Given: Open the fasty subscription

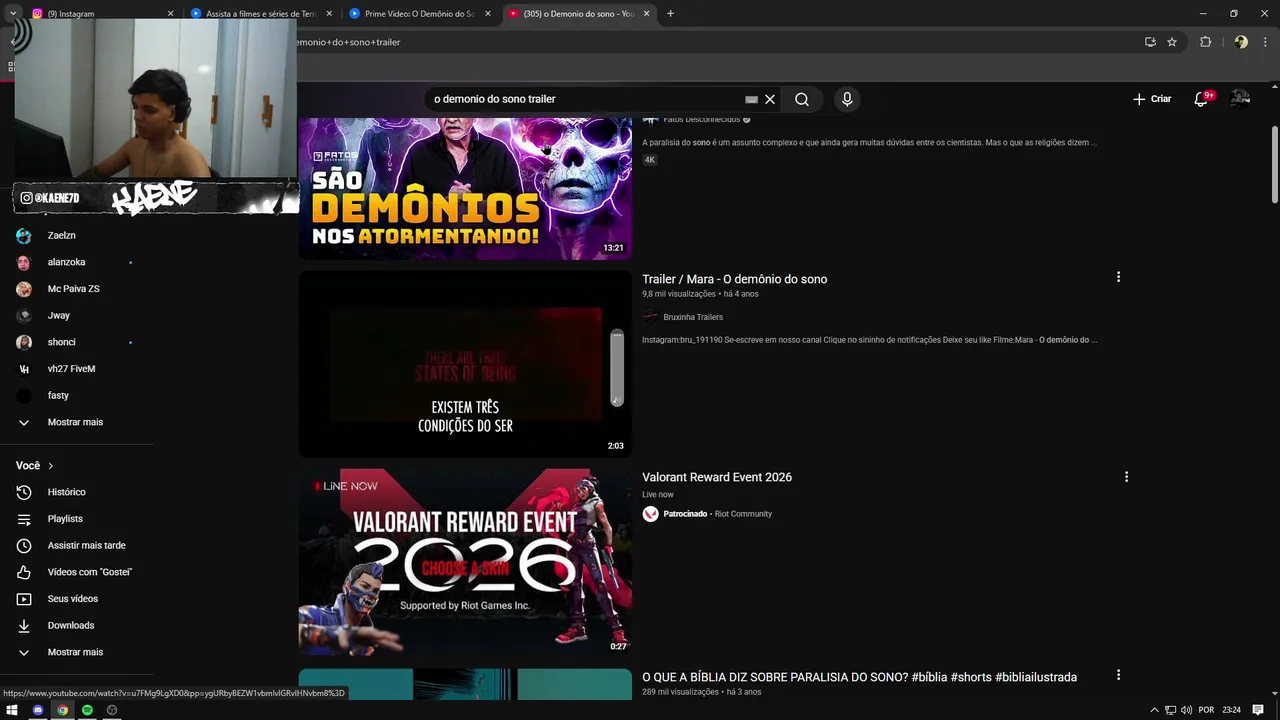Looking at the screenshot, I should coord(58,395).
